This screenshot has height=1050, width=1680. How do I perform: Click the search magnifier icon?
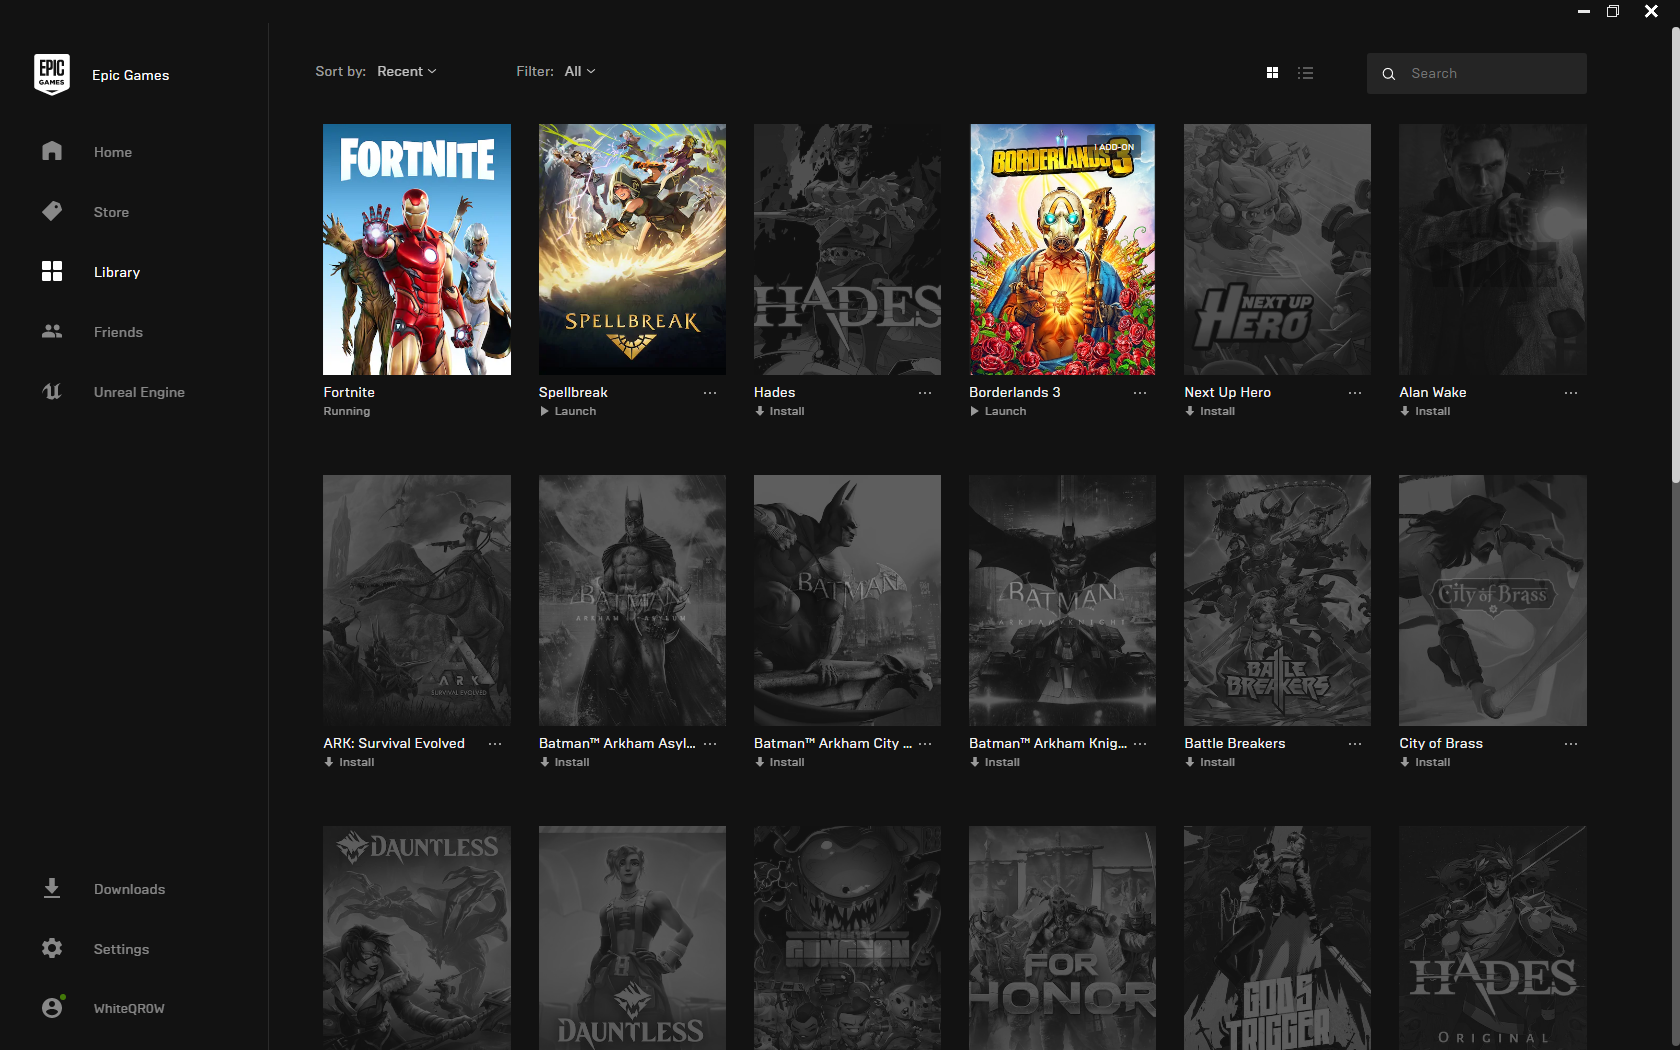pos(1388,74)
